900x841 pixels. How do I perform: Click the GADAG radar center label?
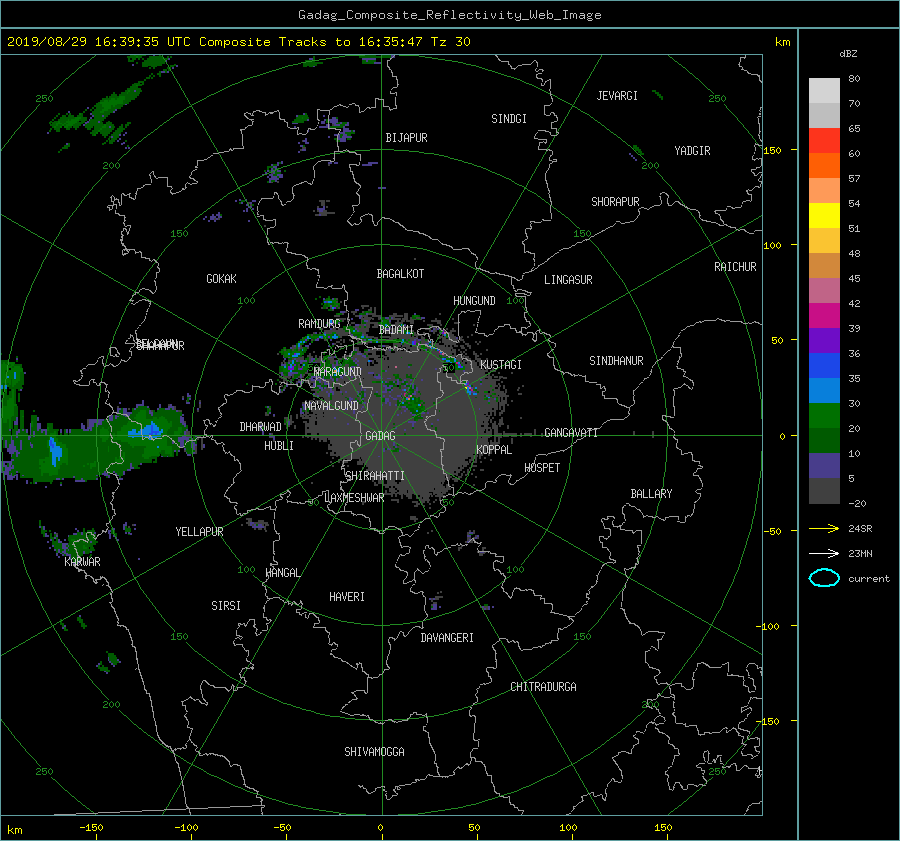pos(381,436)
